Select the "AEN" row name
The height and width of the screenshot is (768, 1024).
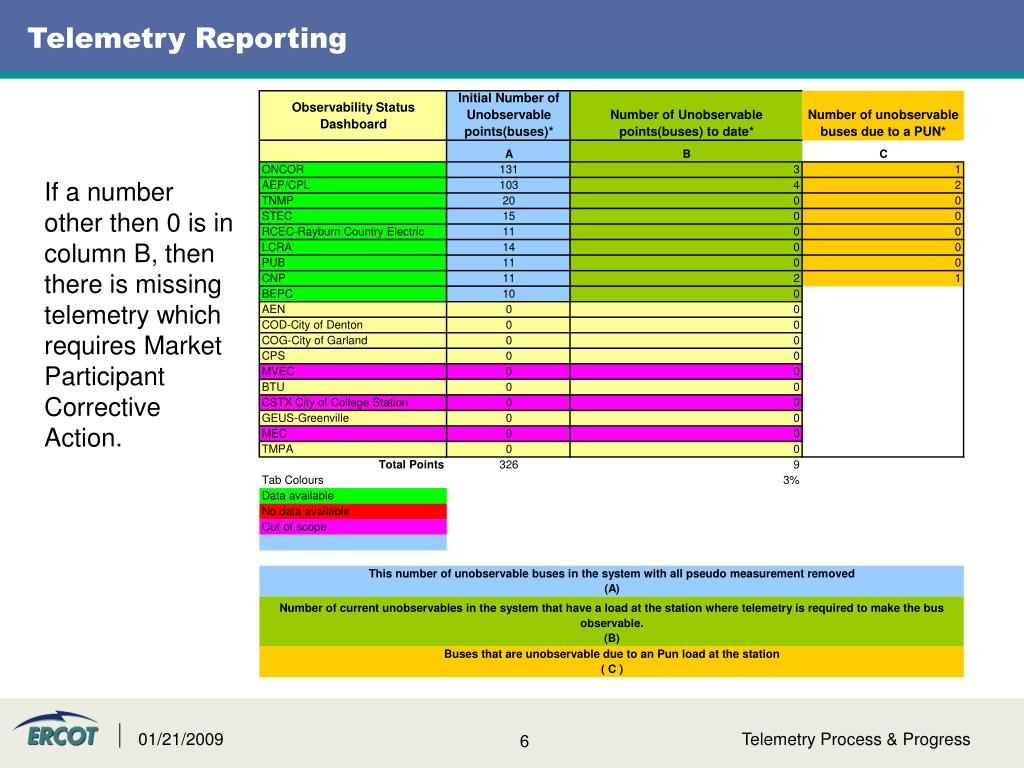353,310
